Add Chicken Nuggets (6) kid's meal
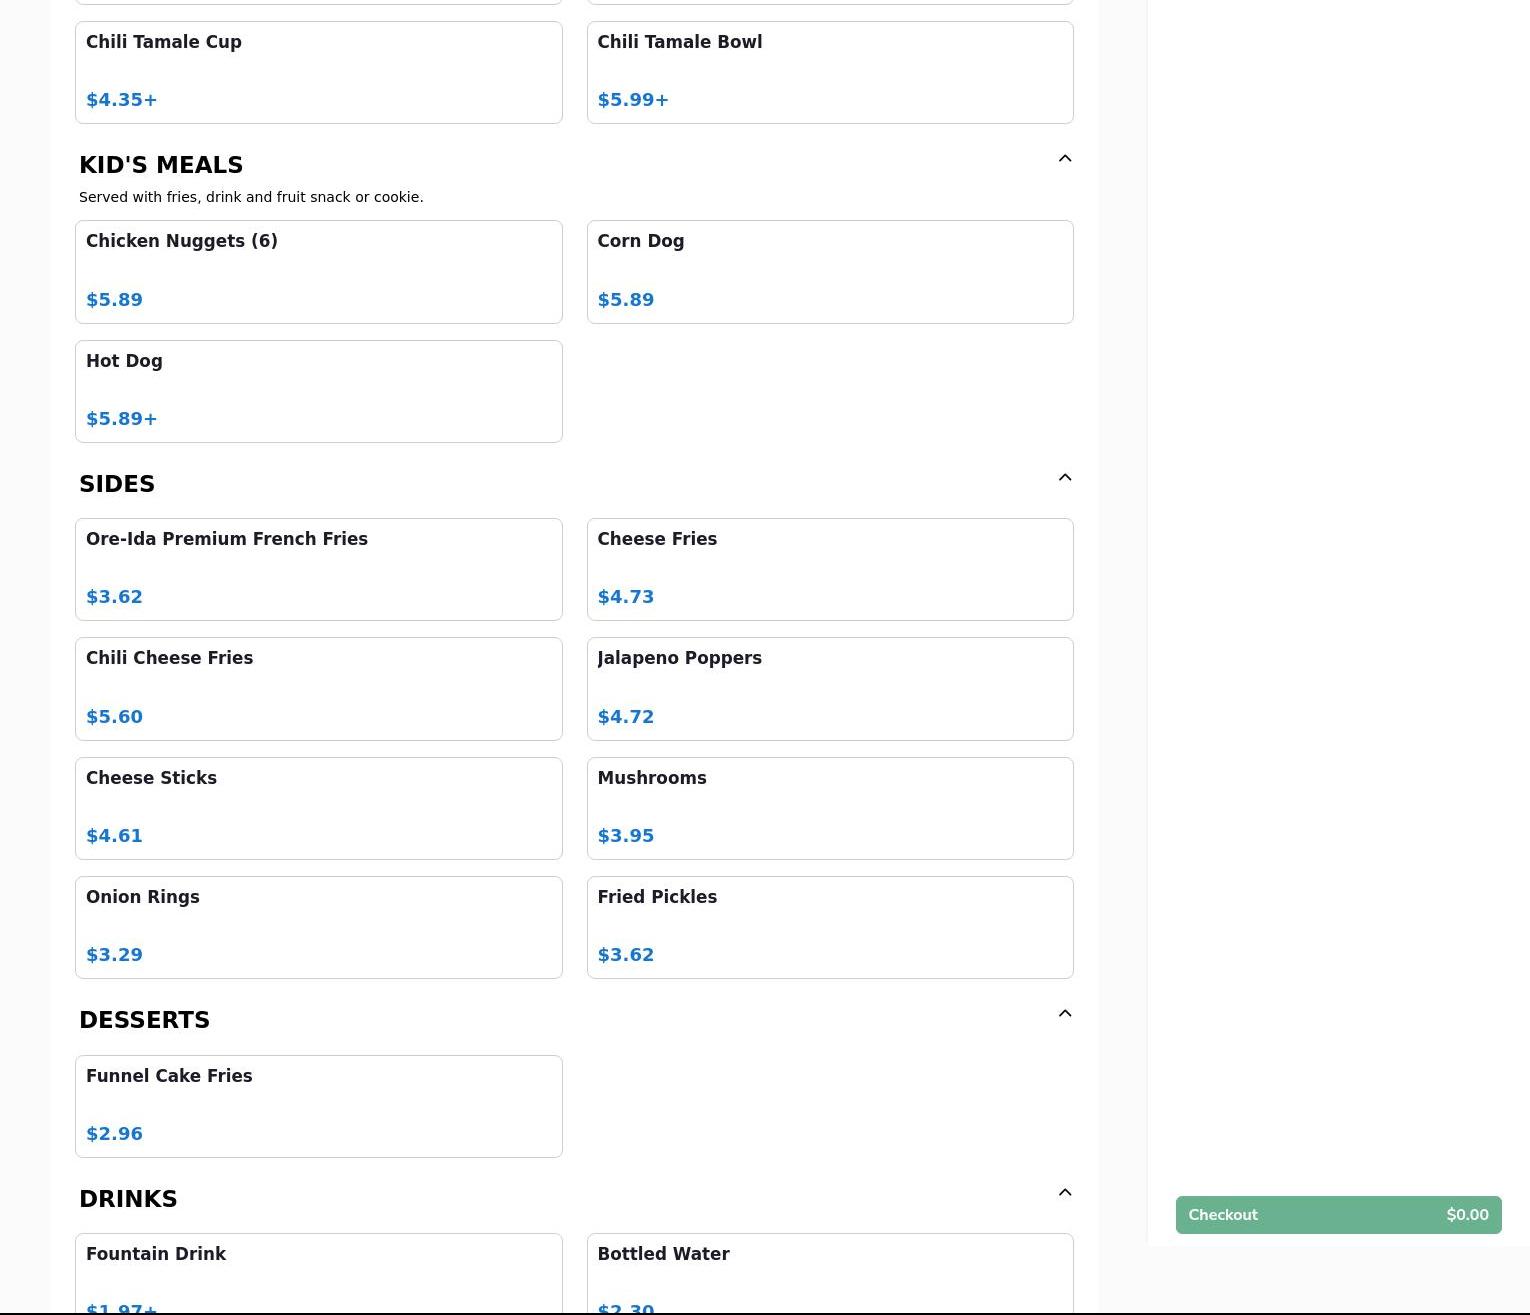Screen dimensions: 1530x1315 [x=318, y=271]
